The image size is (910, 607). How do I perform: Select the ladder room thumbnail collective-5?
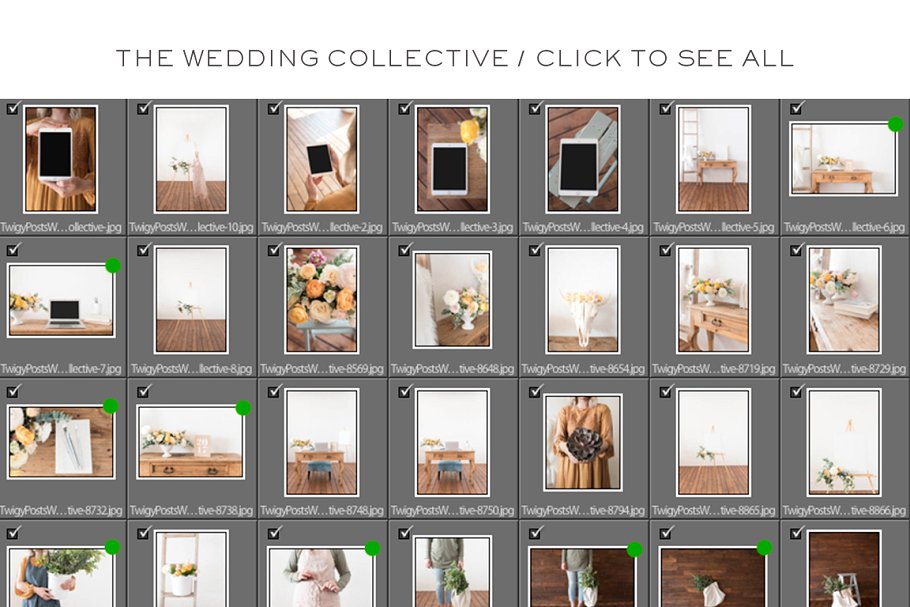click(x=713, y=160)
